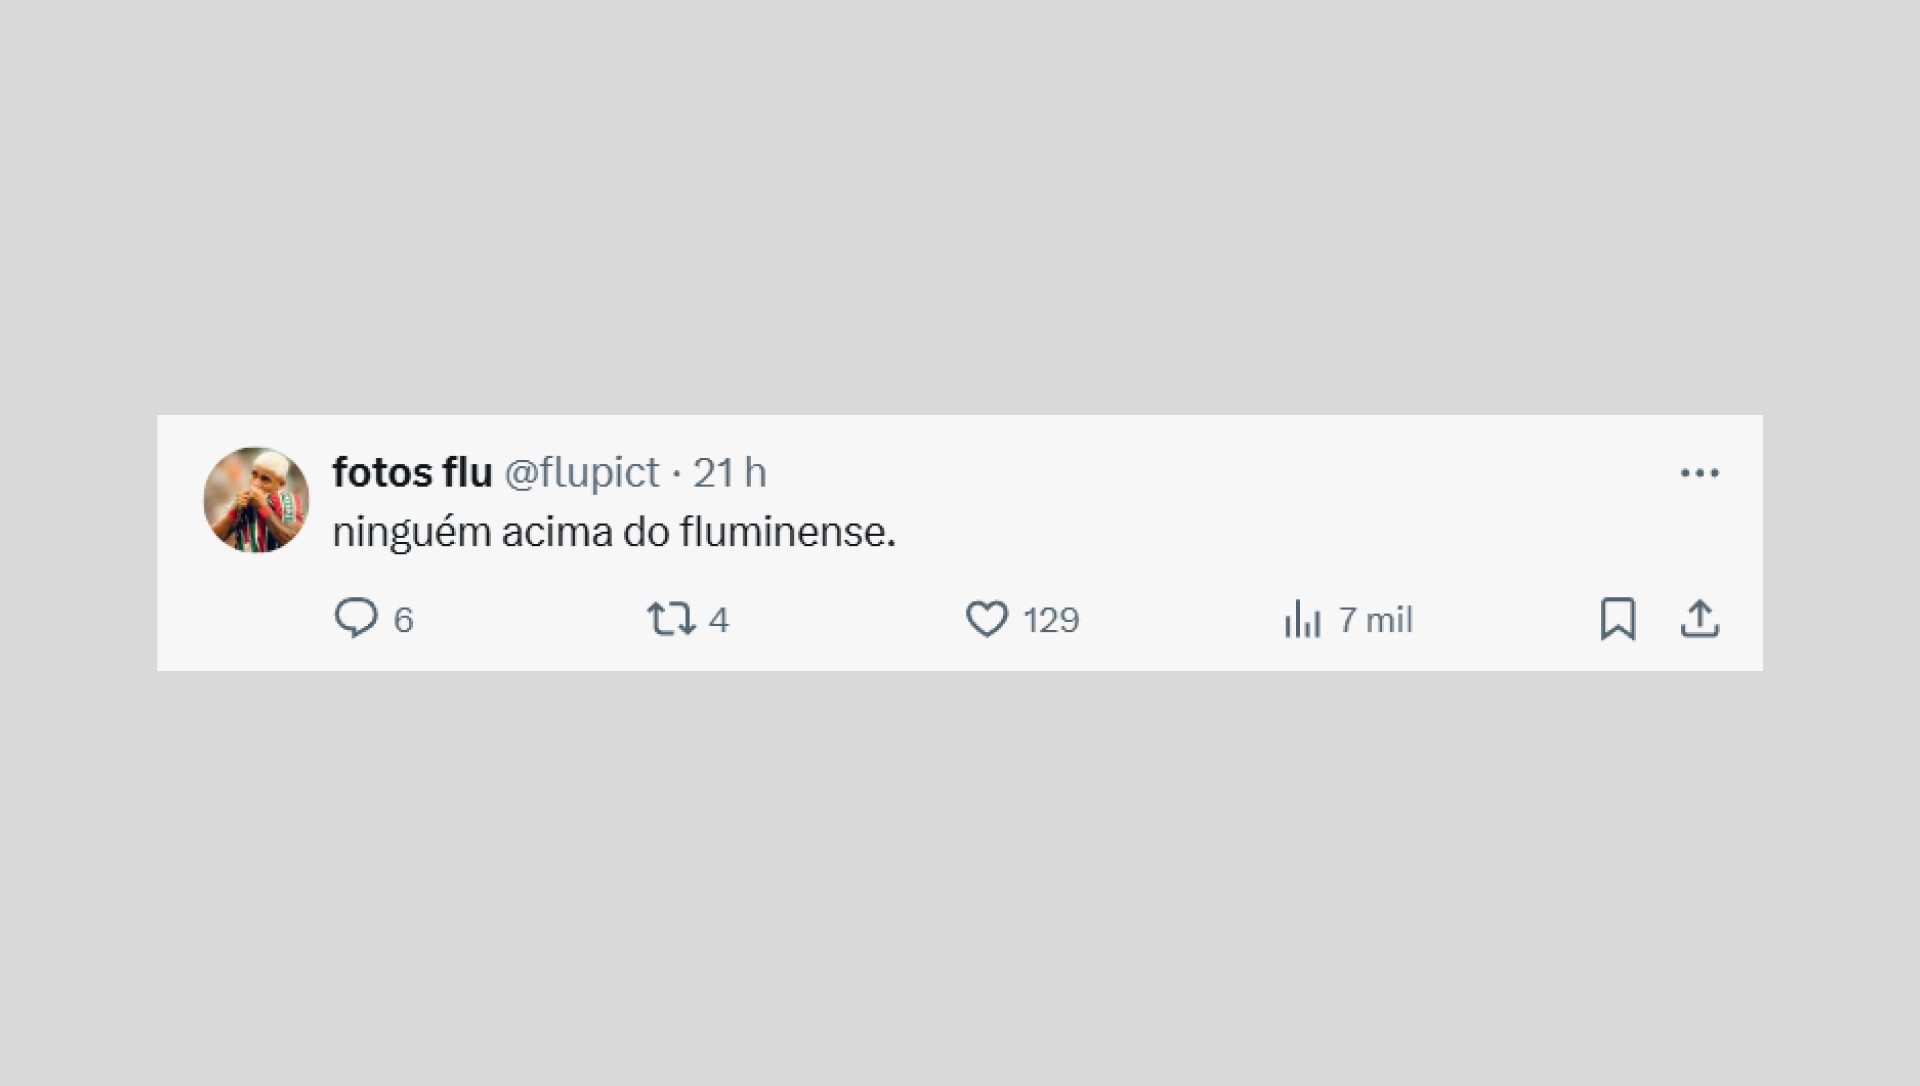The image size is (1920, 1086).
Task: Click the 7 mil views count
Action: point(1376,620)
